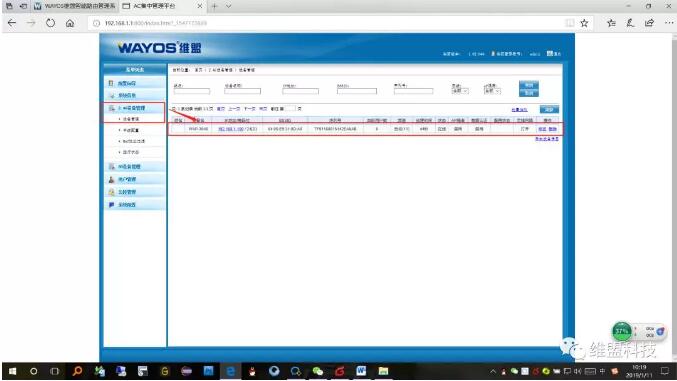Viewport: 677px width, 381px height.
Task: Open File Explorer from the taskbar
Action: [383, 371]
